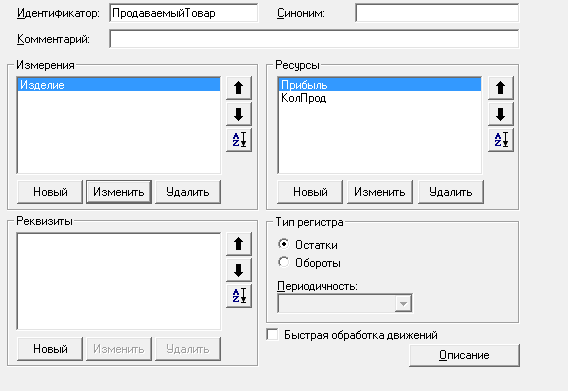Sort Измерения list alphabetically
Screen dimensions: 568x391
[238, 140]
